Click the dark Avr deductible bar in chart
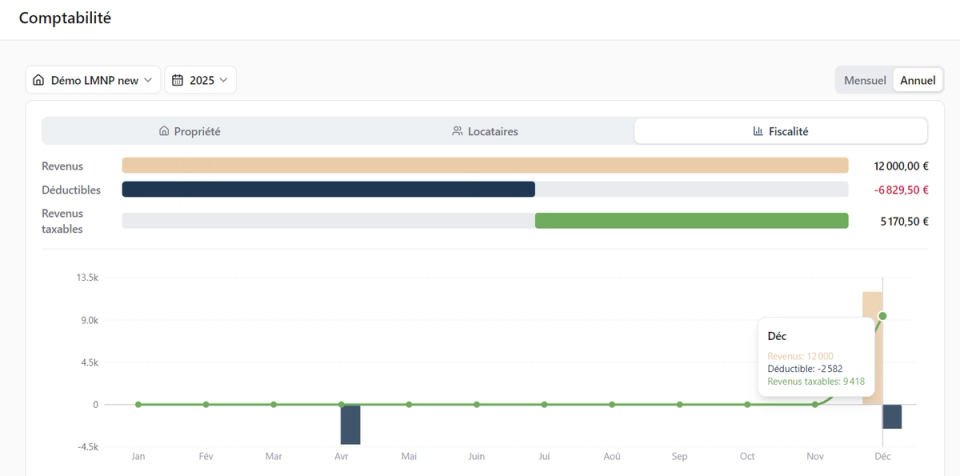The width and height of the screenshot is (960, 476). [351, 425]
